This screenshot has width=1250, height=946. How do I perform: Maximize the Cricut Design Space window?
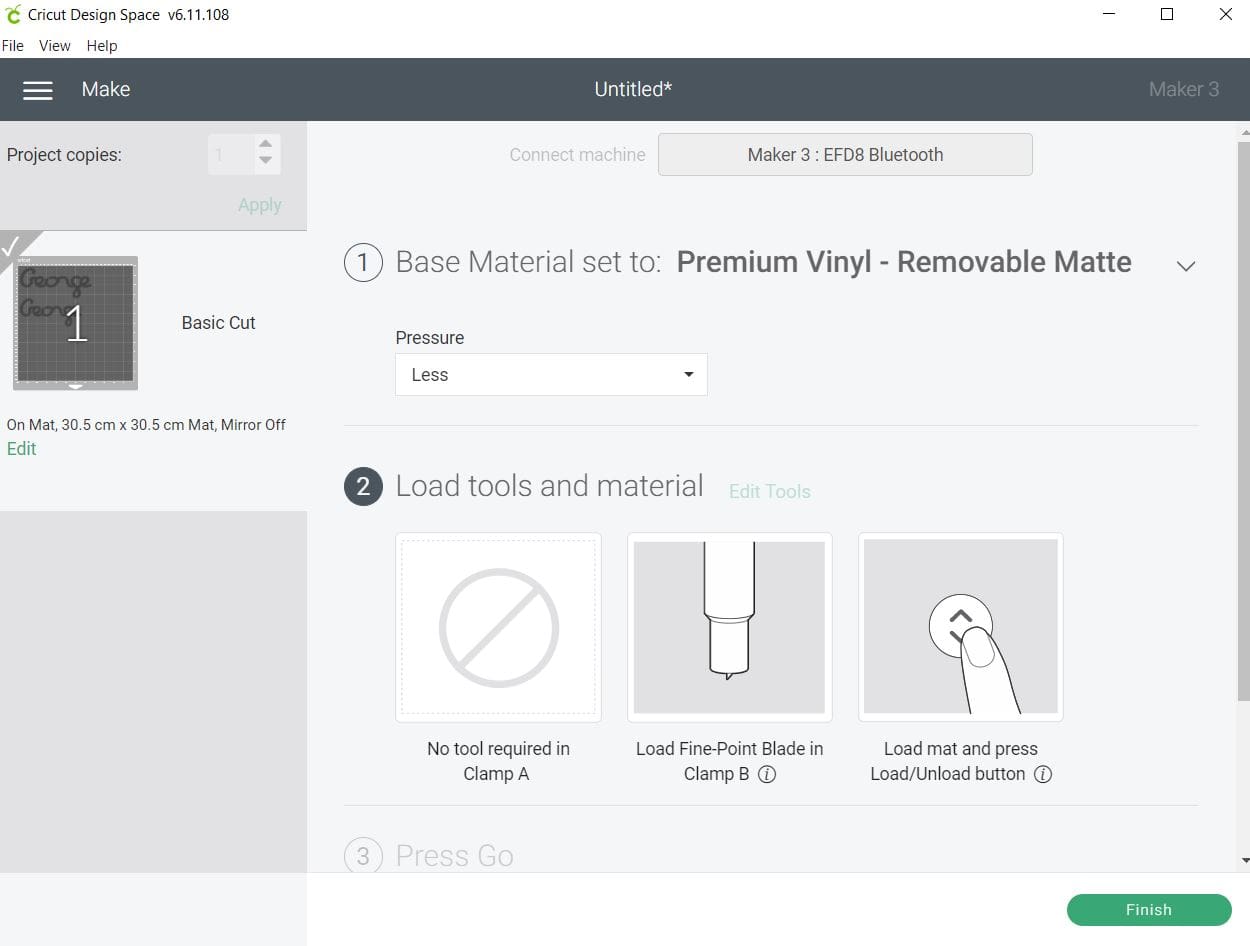tap(1167, 15)
